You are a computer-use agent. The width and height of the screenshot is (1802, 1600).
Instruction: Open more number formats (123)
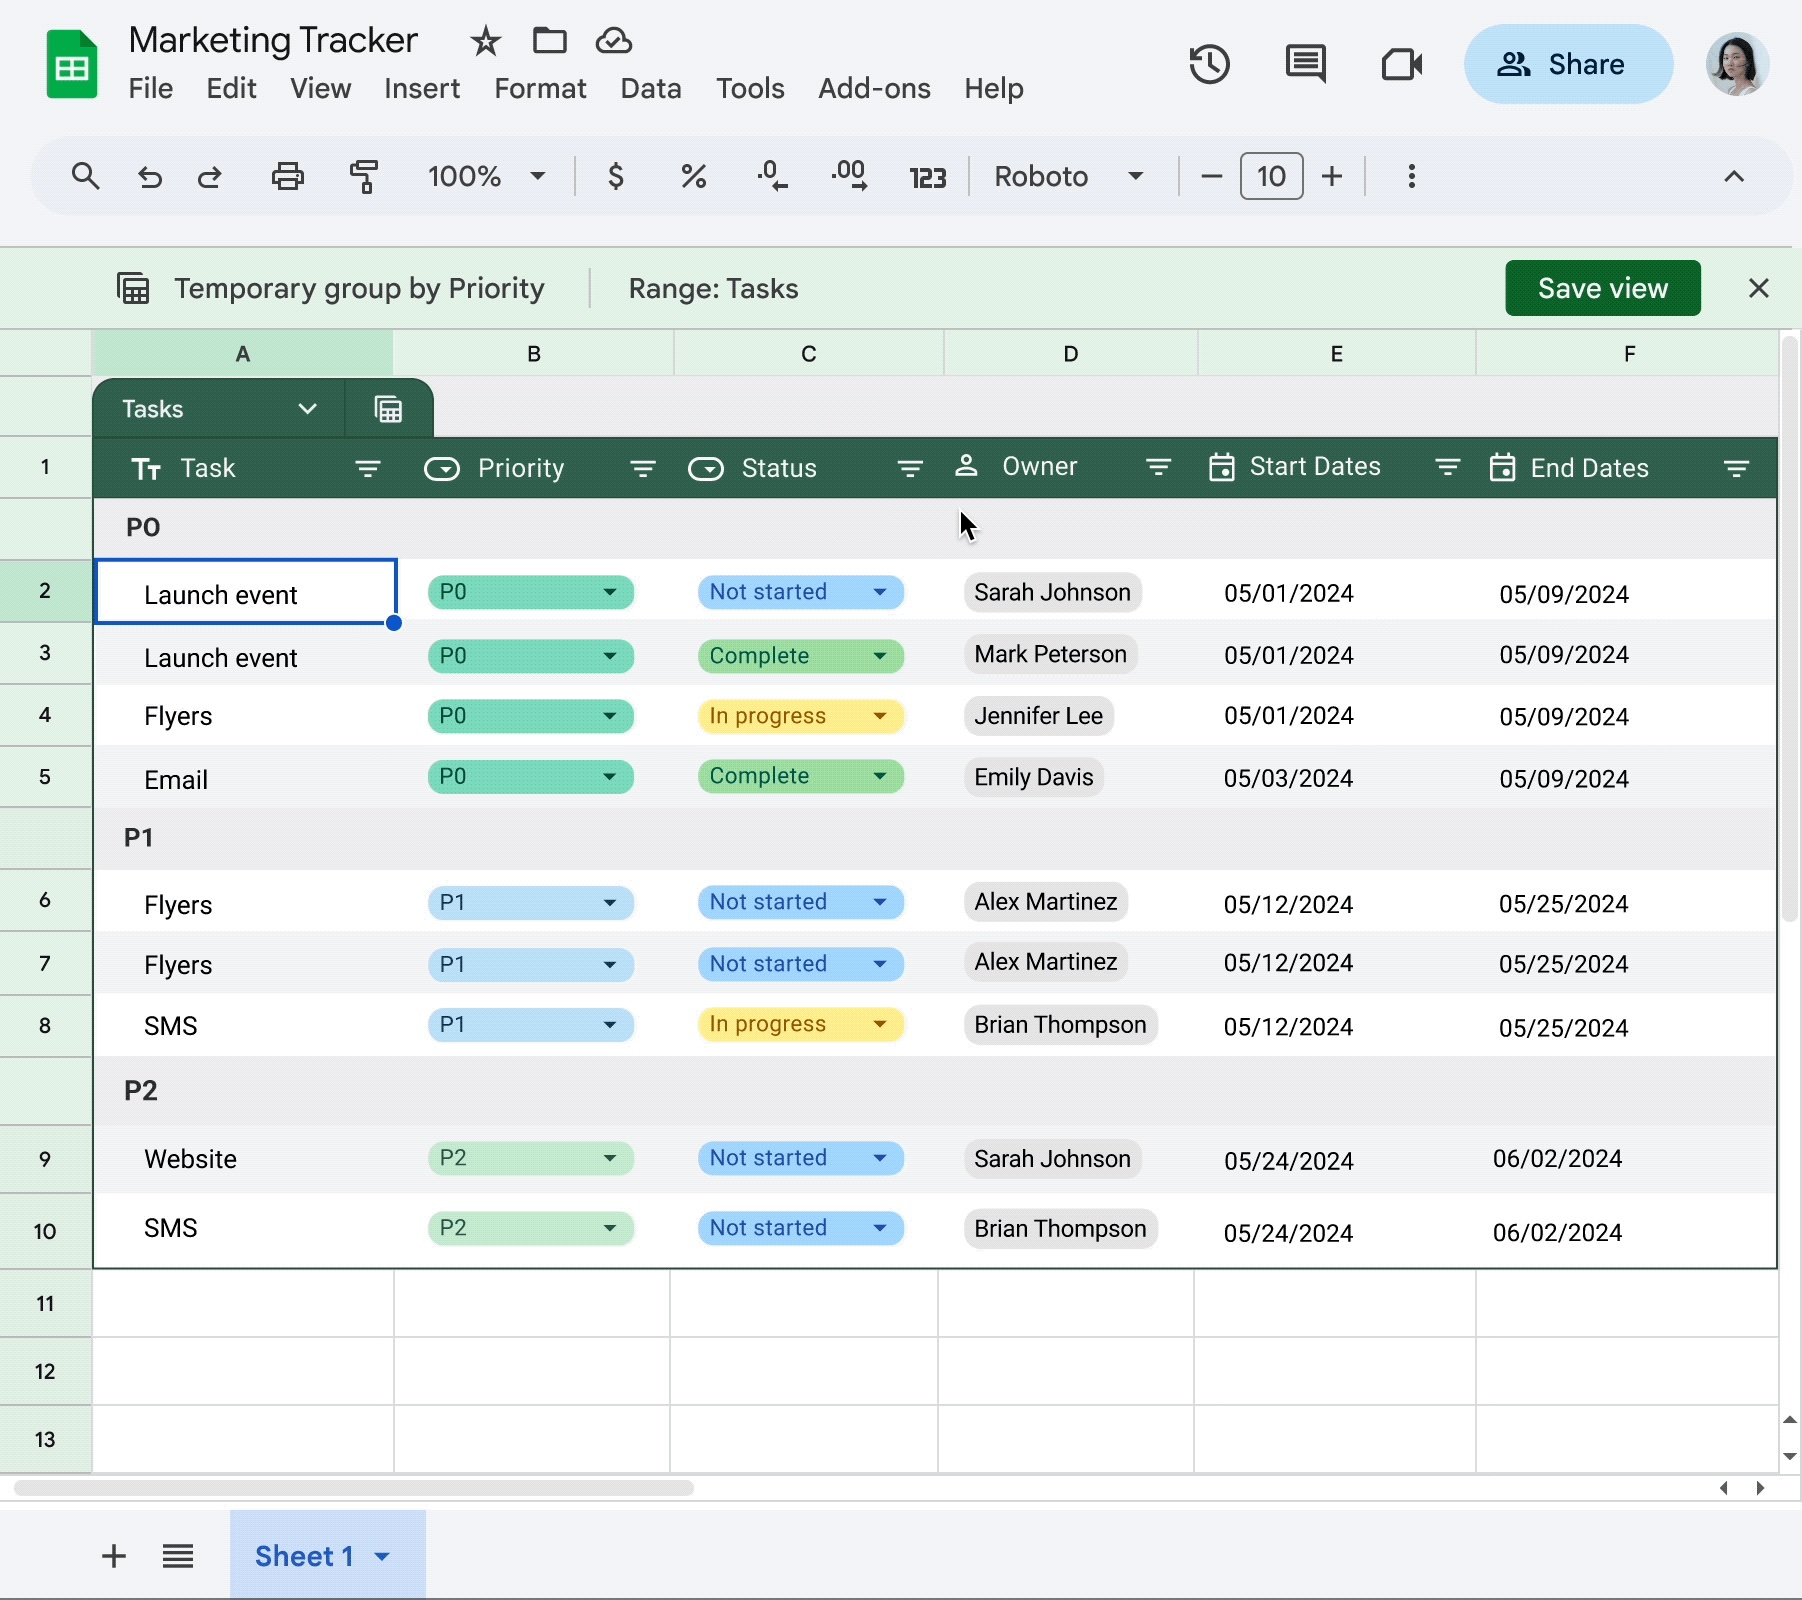pyautogui.click(x=927, y=177)
